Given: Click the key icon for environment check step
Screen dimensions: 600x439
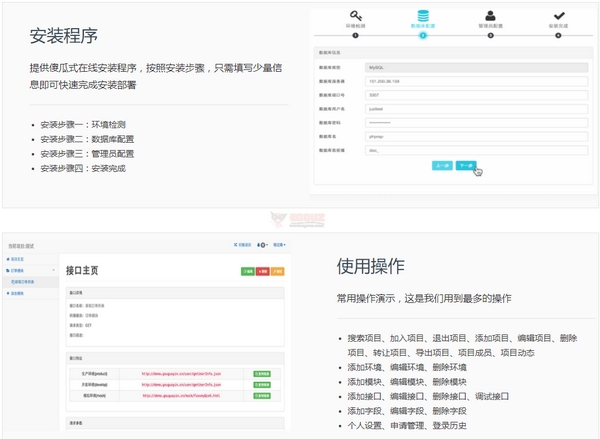Looking at the screenshot, I should tap(355, 16).
